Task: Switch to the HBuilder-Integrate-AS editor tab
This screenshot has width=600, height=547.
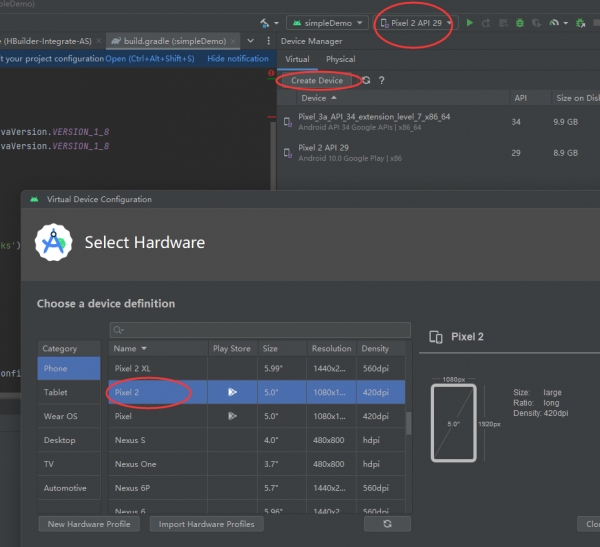Action: click(46, 41)
